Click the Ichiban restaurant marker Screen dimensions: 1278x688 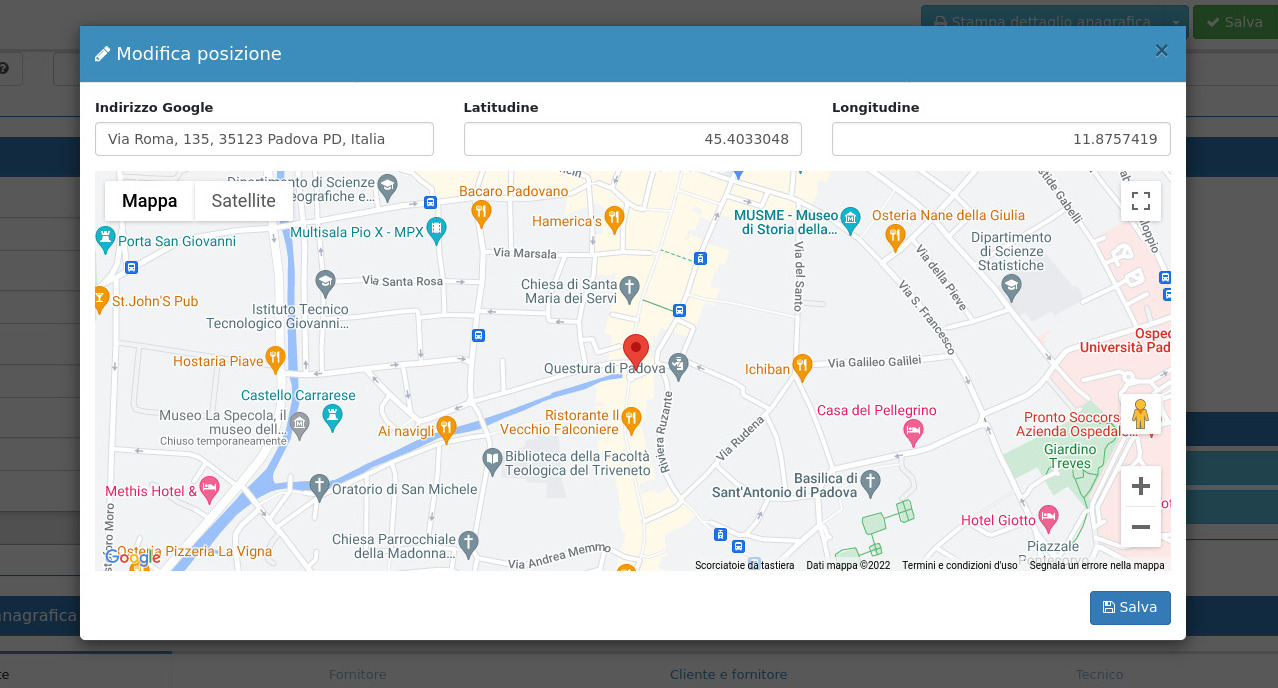(x=801, y=368)
